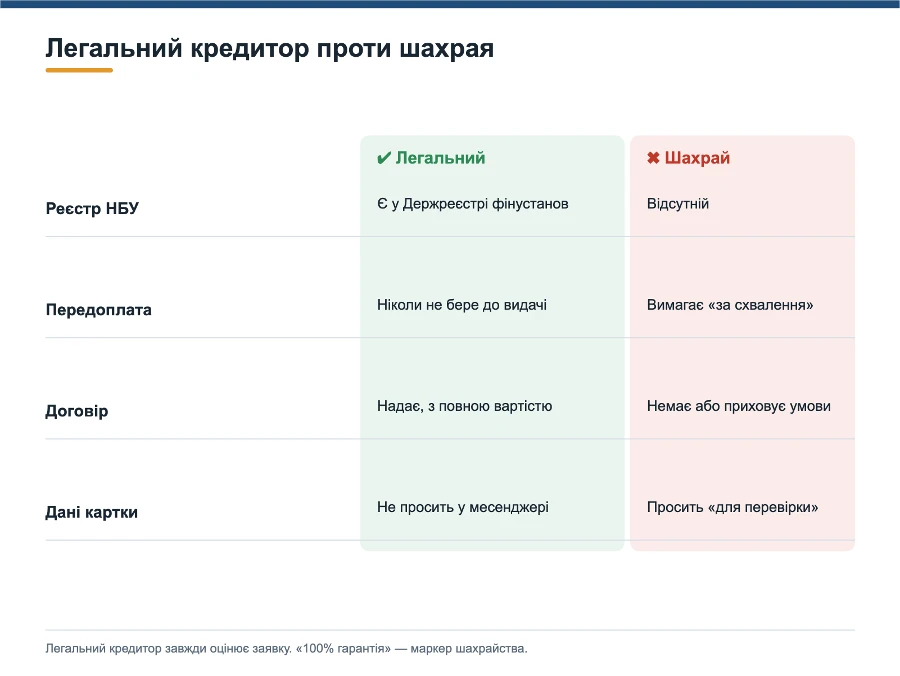Select cell 'Немає або приховує умови'

point(739,406)
